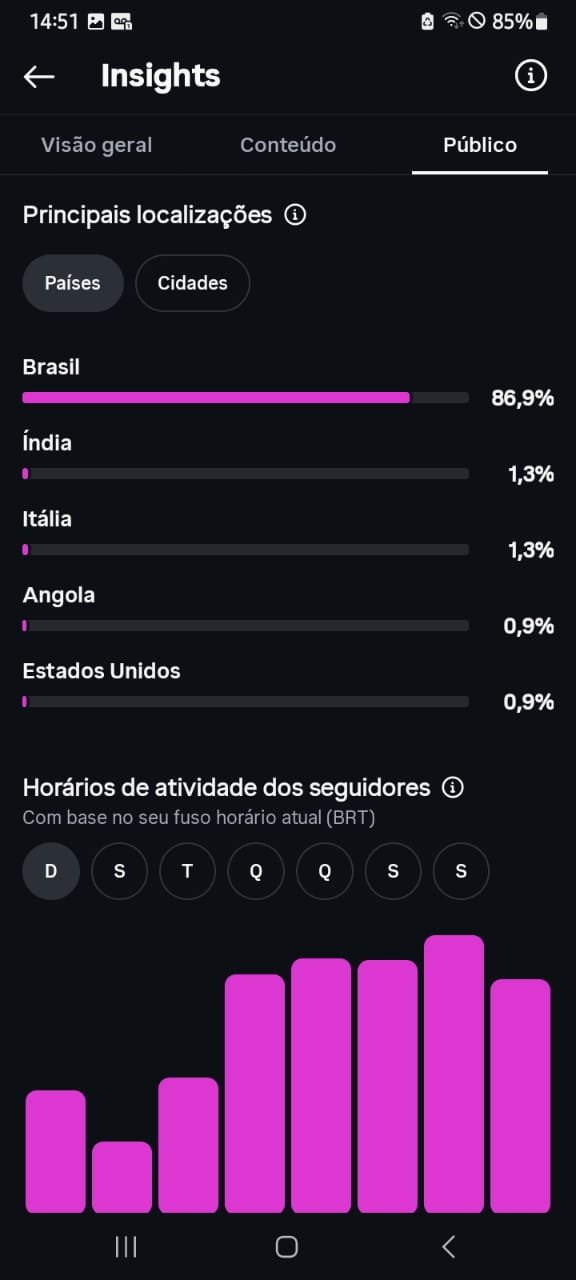Tap the back arrow next to Insights

tap(39, 76)
